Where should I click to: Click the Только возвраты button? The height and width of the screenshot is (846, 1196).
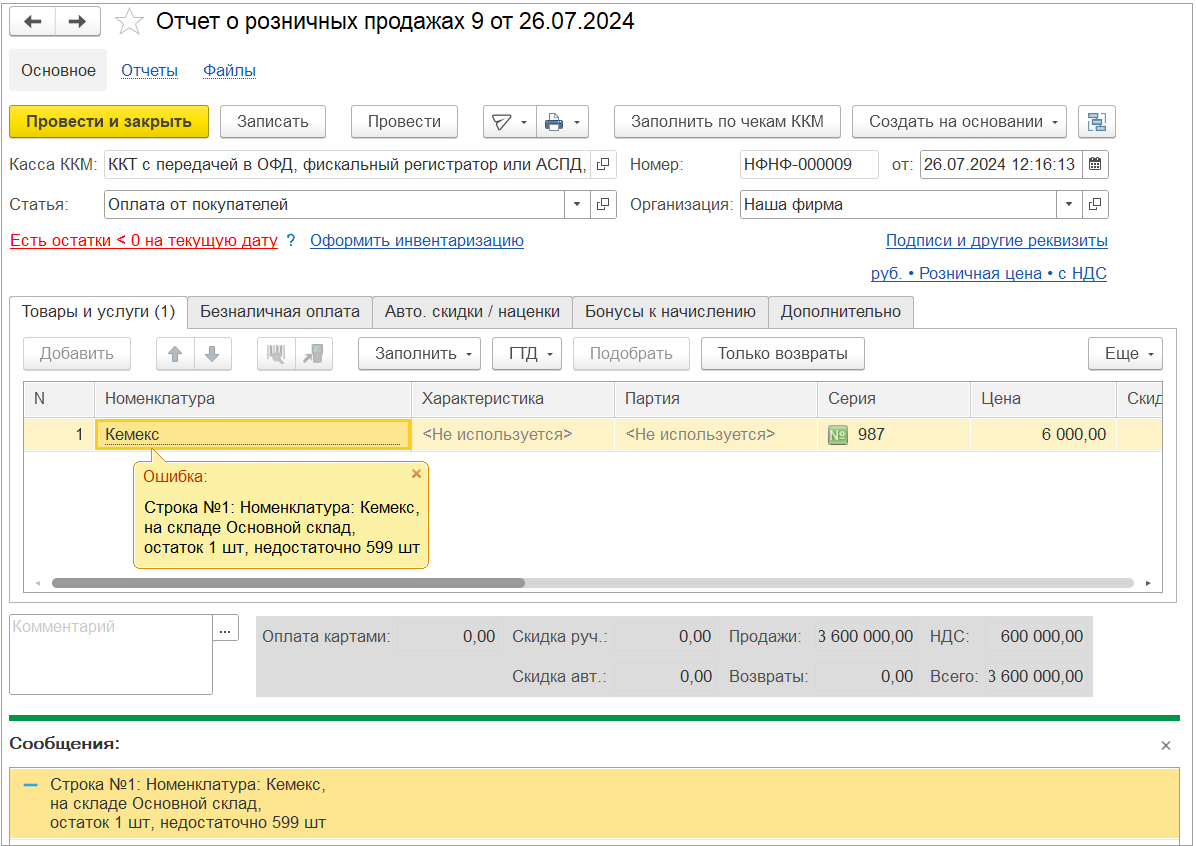[x=783, y=354]
